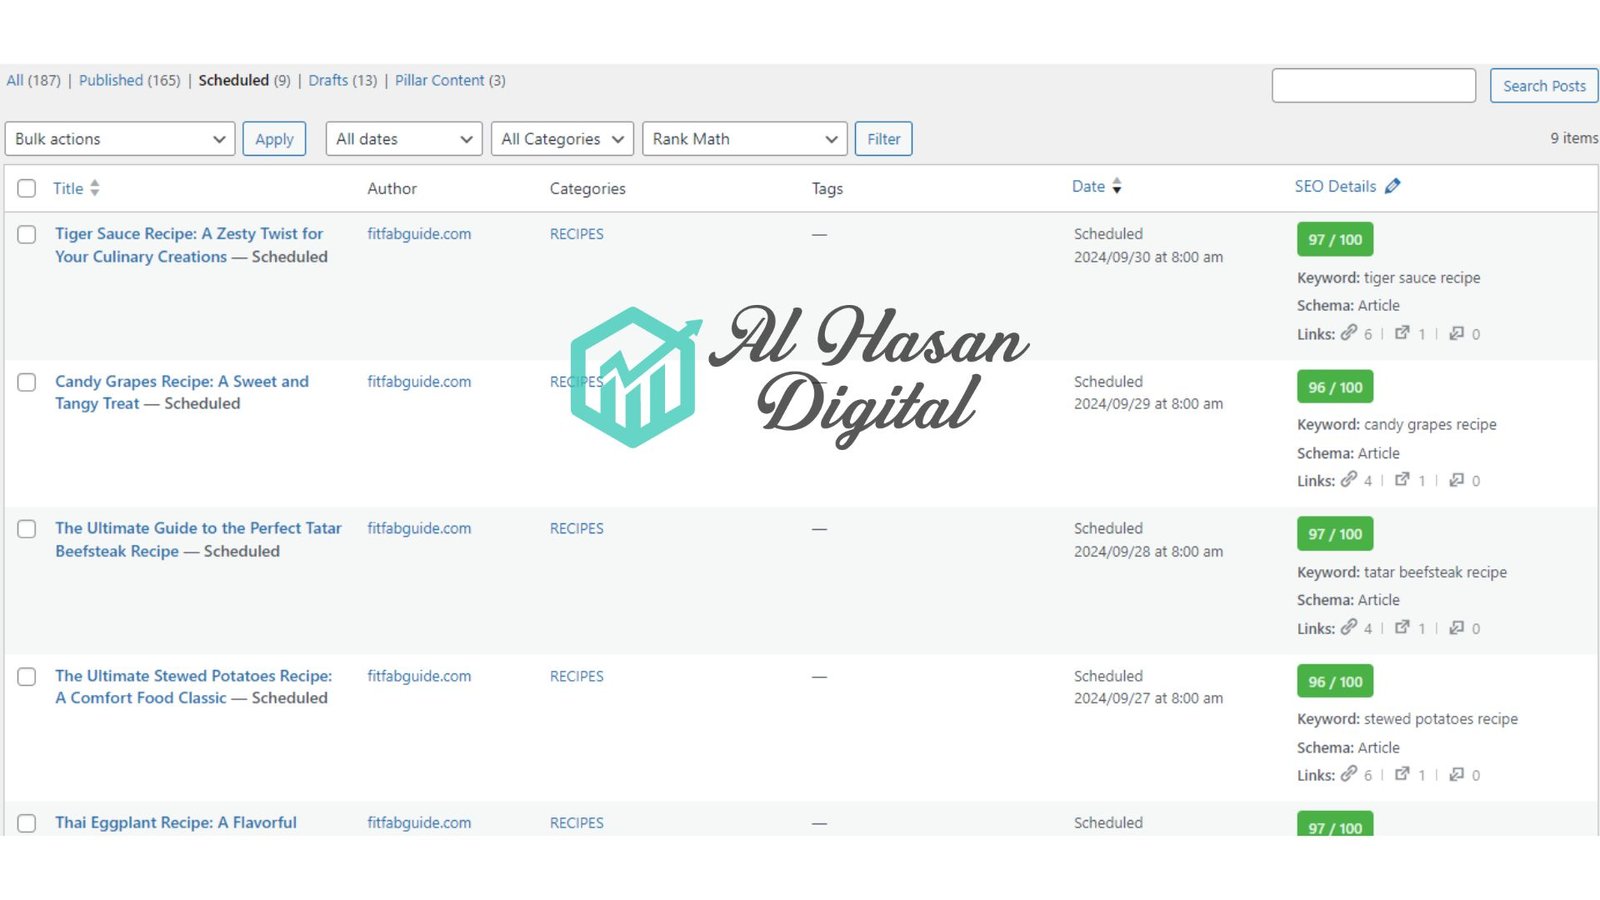The height and width of the screenshot is (900, 1600).
Task: Click the SEO Details column header
Action: pos(1335,186)
